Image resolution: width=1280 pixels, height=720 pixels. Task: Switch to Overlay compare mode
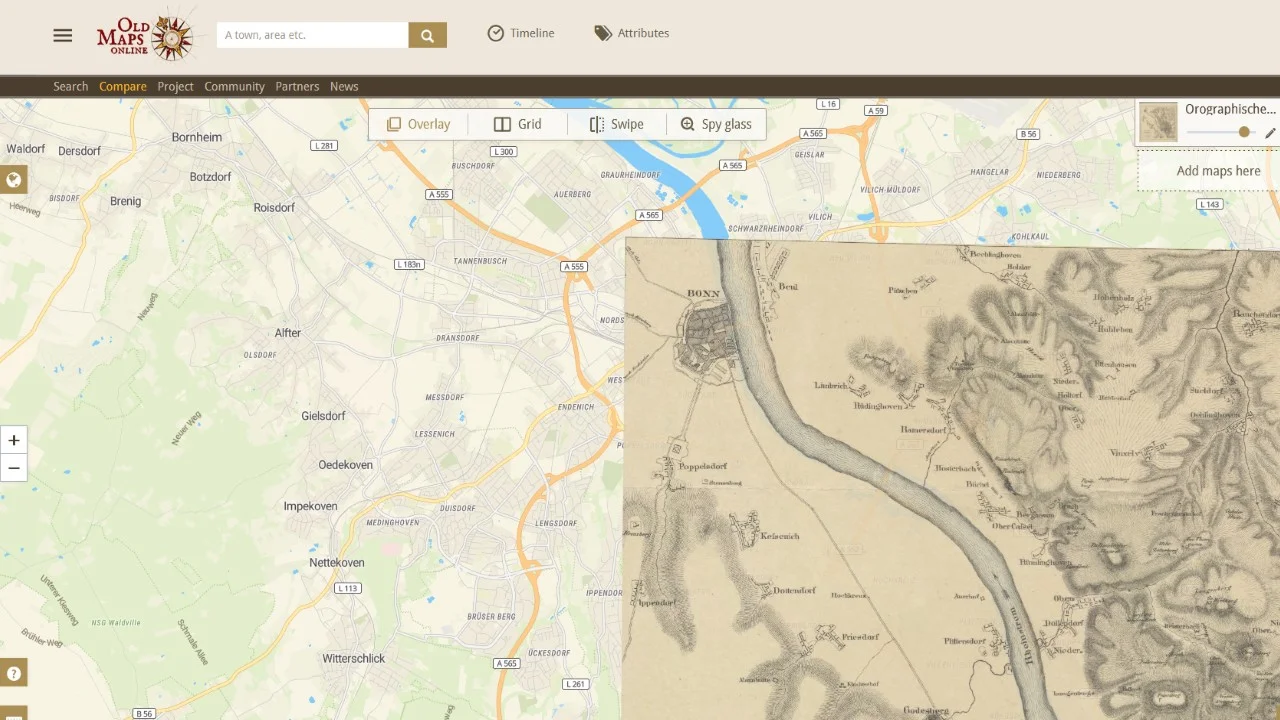(x=418, y=124)
